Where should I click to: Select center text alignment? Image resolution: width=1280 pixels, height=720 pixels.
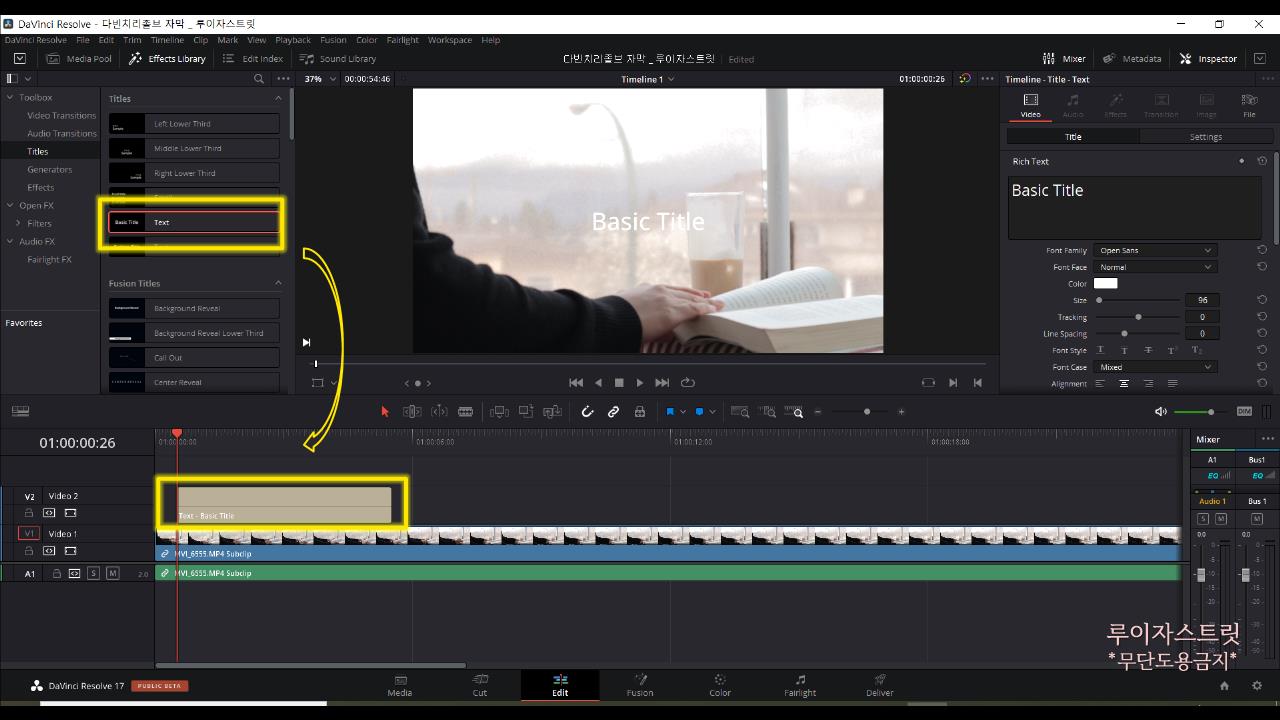click(1124, 384)
